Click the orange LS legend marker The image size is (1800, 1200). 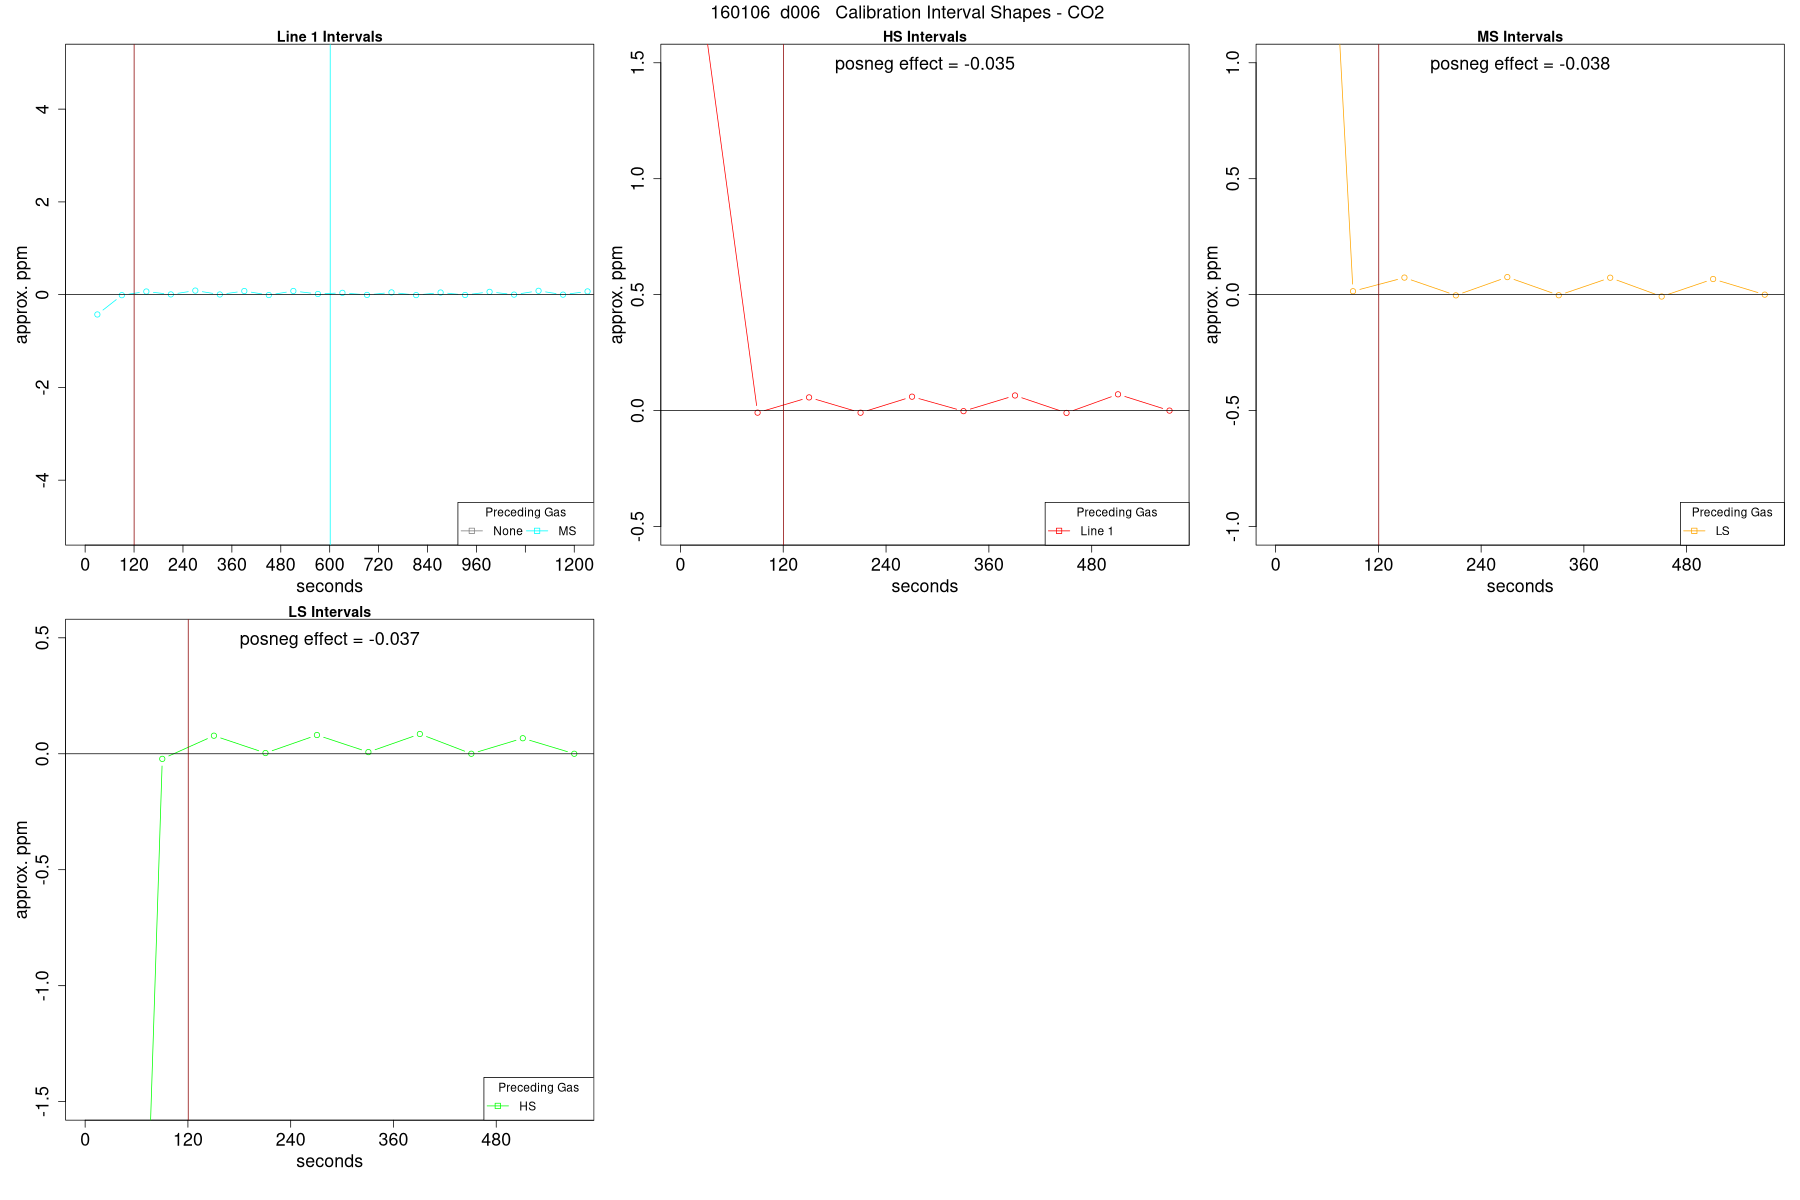[x=1694, y=531]
